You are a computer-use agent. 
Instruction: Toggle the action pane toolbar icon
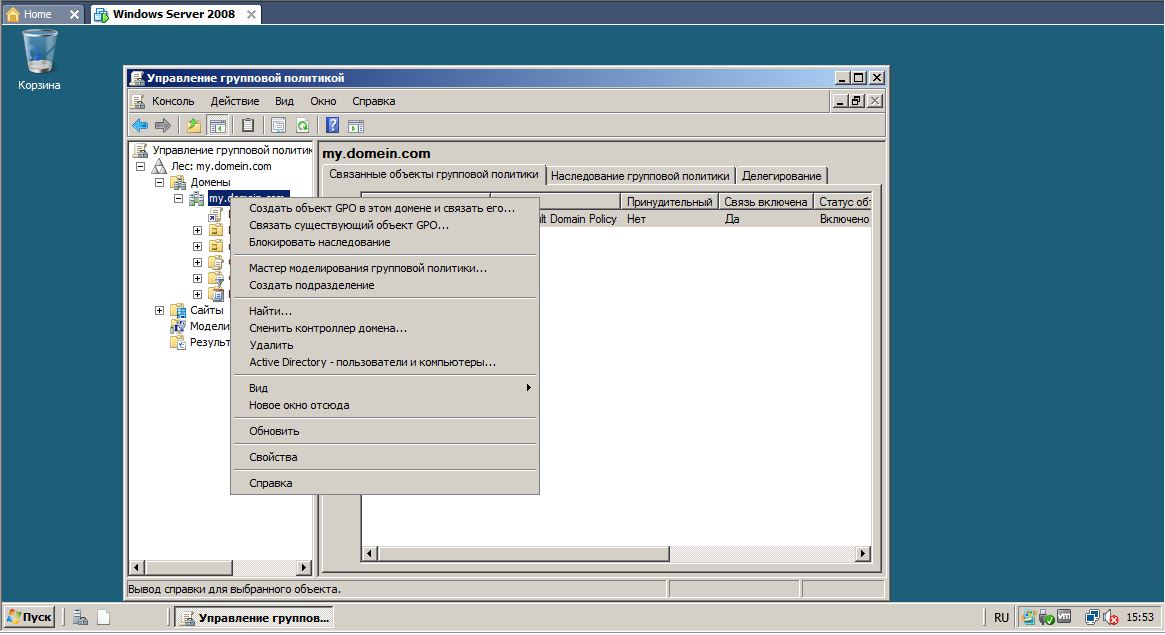tap(357, 126)
